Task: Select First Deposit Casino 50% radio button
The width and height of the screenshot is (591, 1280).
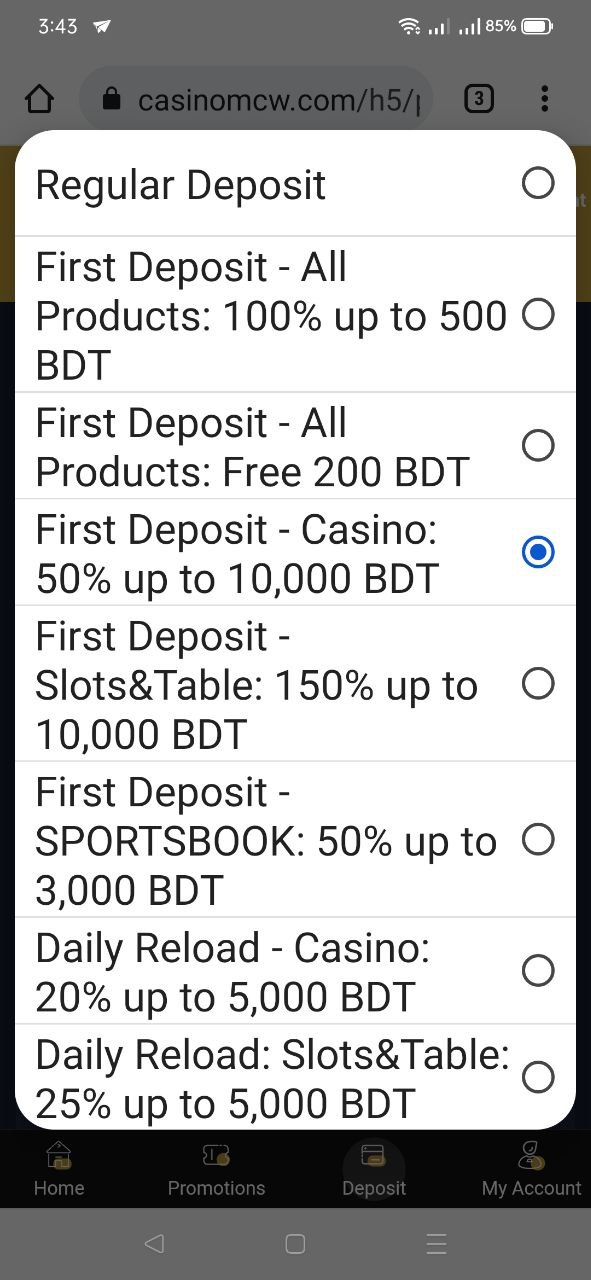Action: click(538, 552)
